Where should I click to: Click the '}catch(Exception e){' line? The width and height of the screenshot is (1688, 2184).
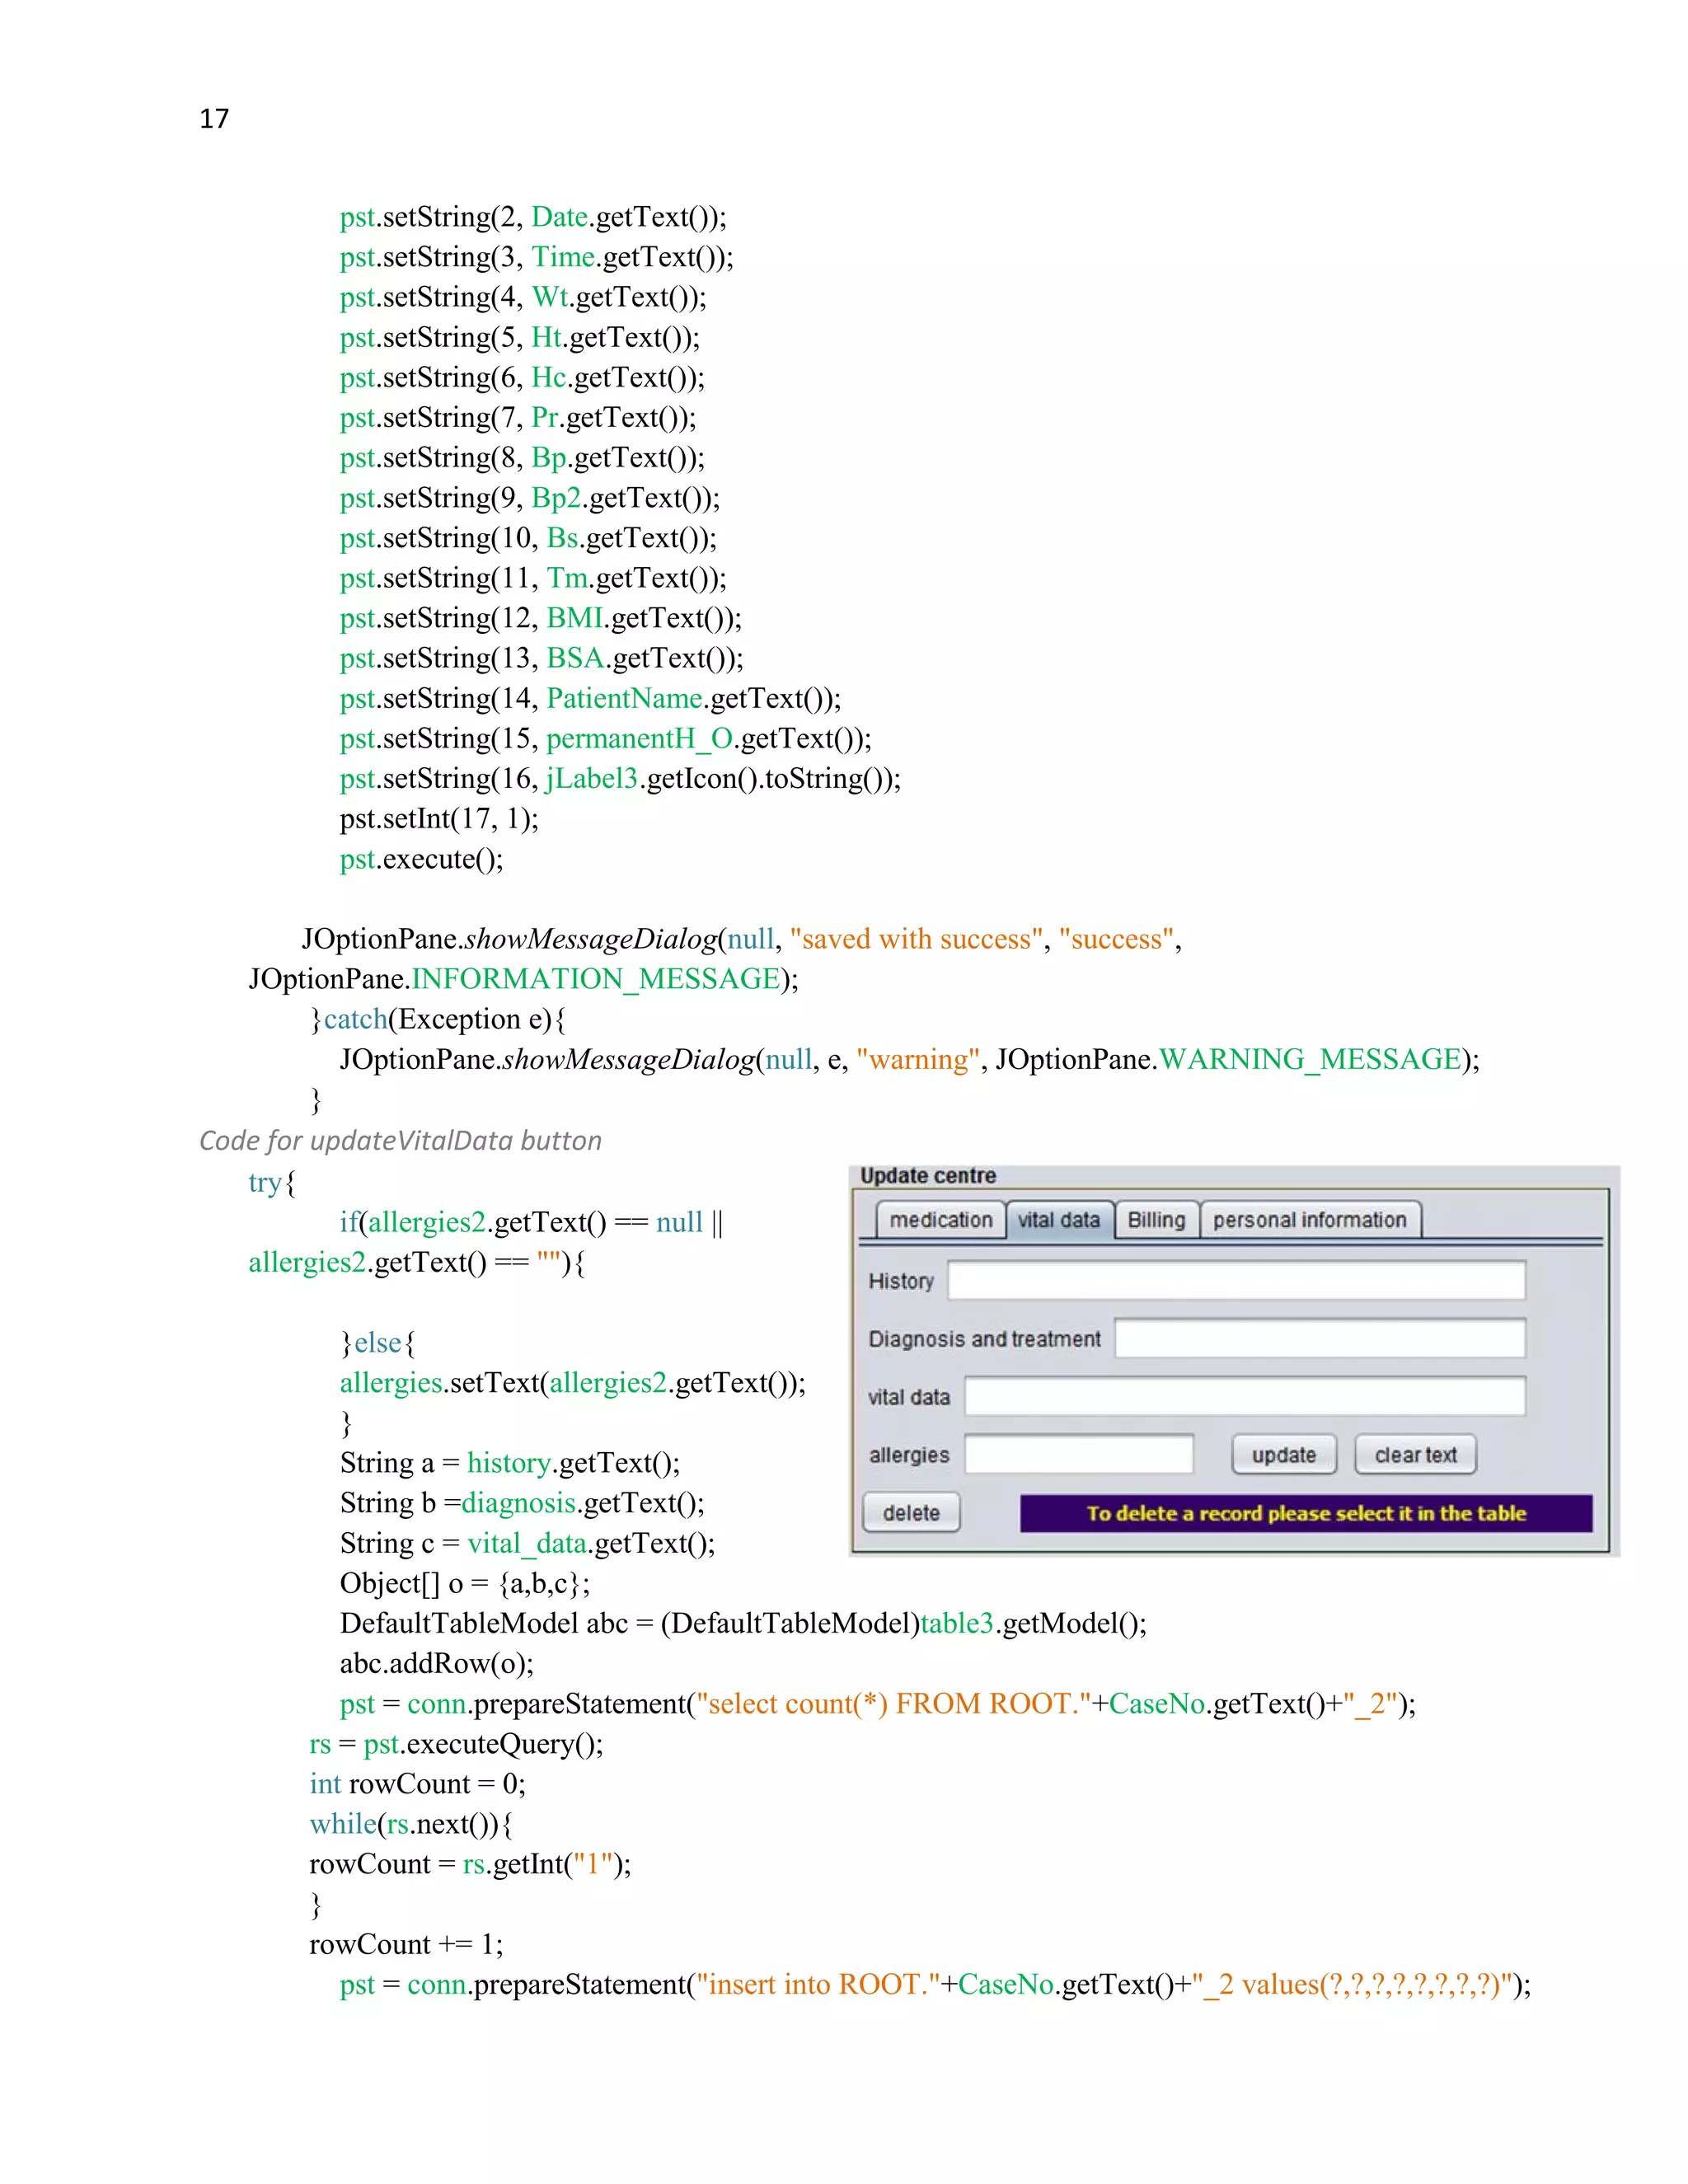point(438,1019)
